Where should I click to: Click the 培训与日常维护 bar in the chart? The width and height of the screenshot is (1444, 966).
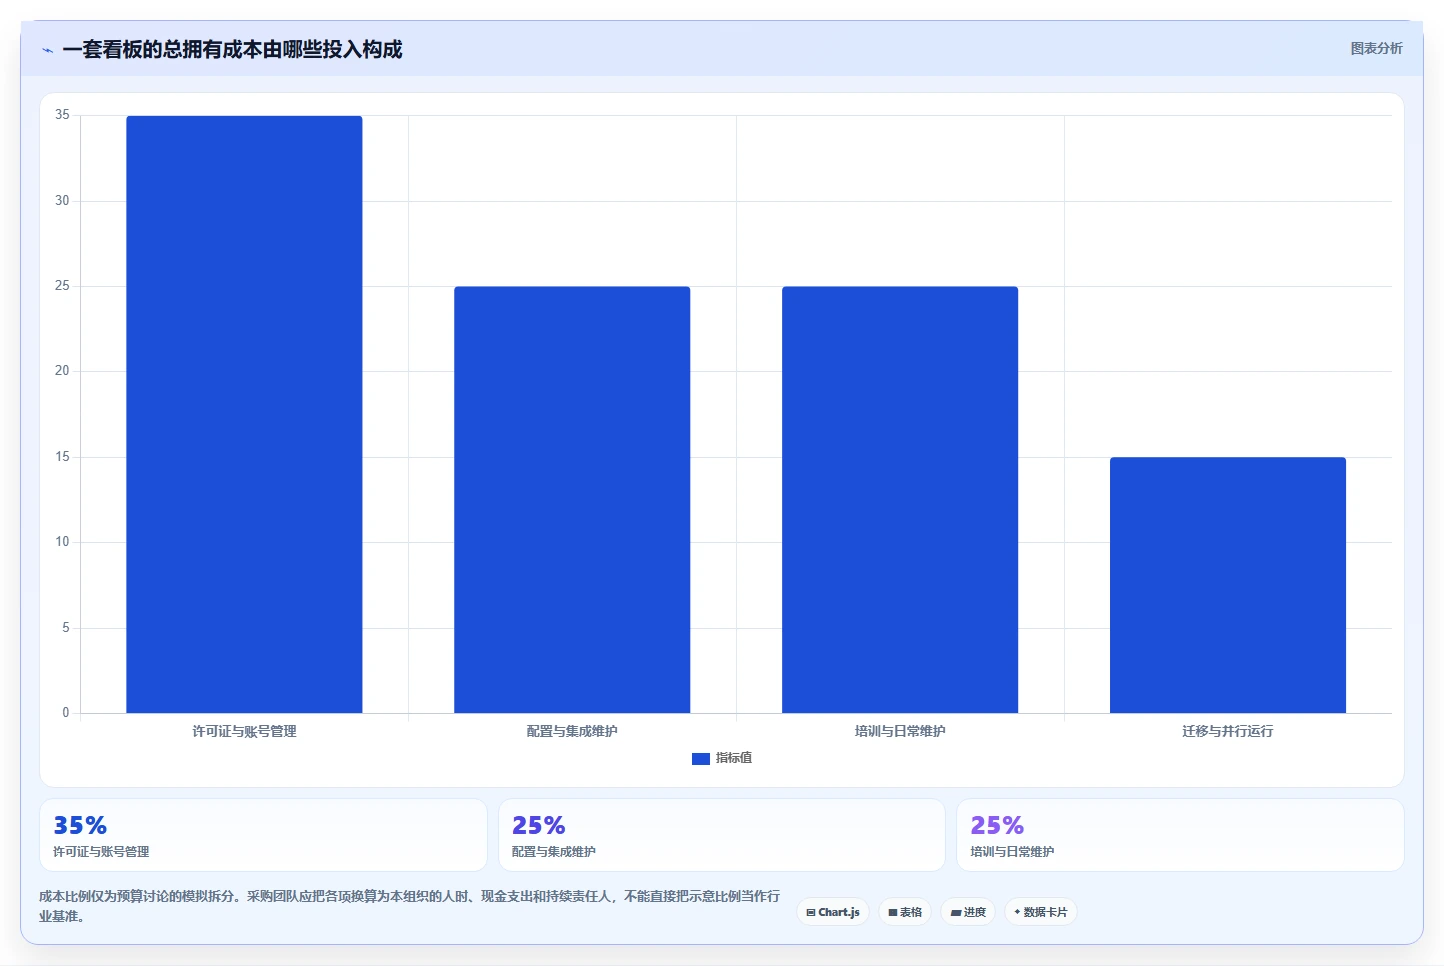click(900, 500)
